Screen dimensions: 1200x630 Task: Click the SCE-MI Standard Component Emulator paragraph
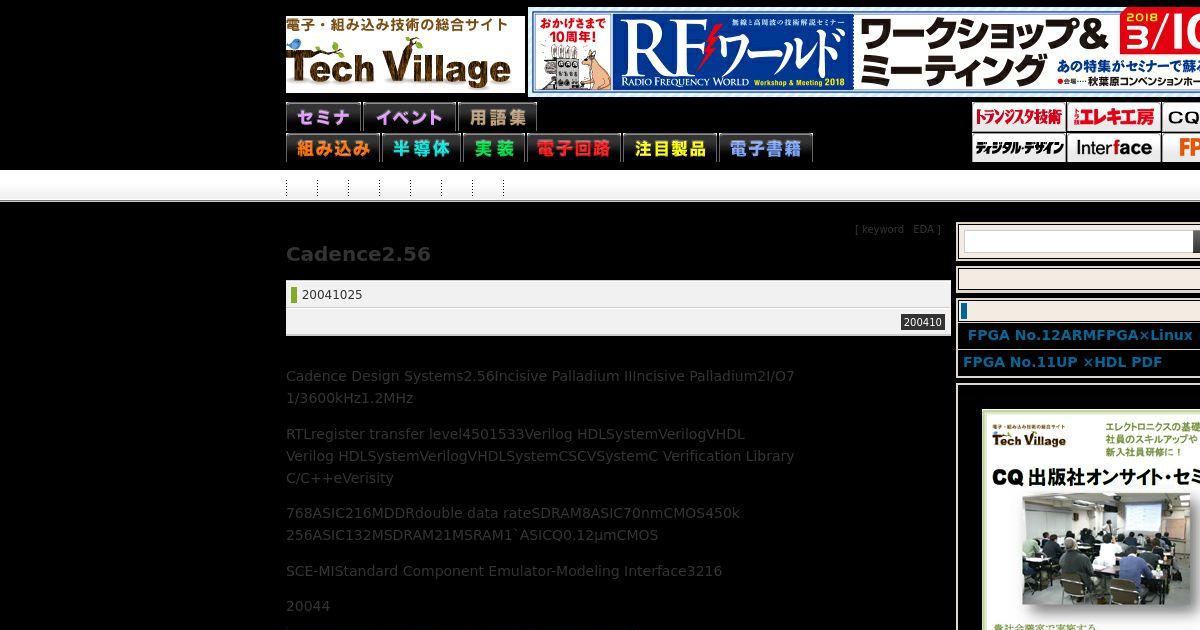click(x=504, y=571)
